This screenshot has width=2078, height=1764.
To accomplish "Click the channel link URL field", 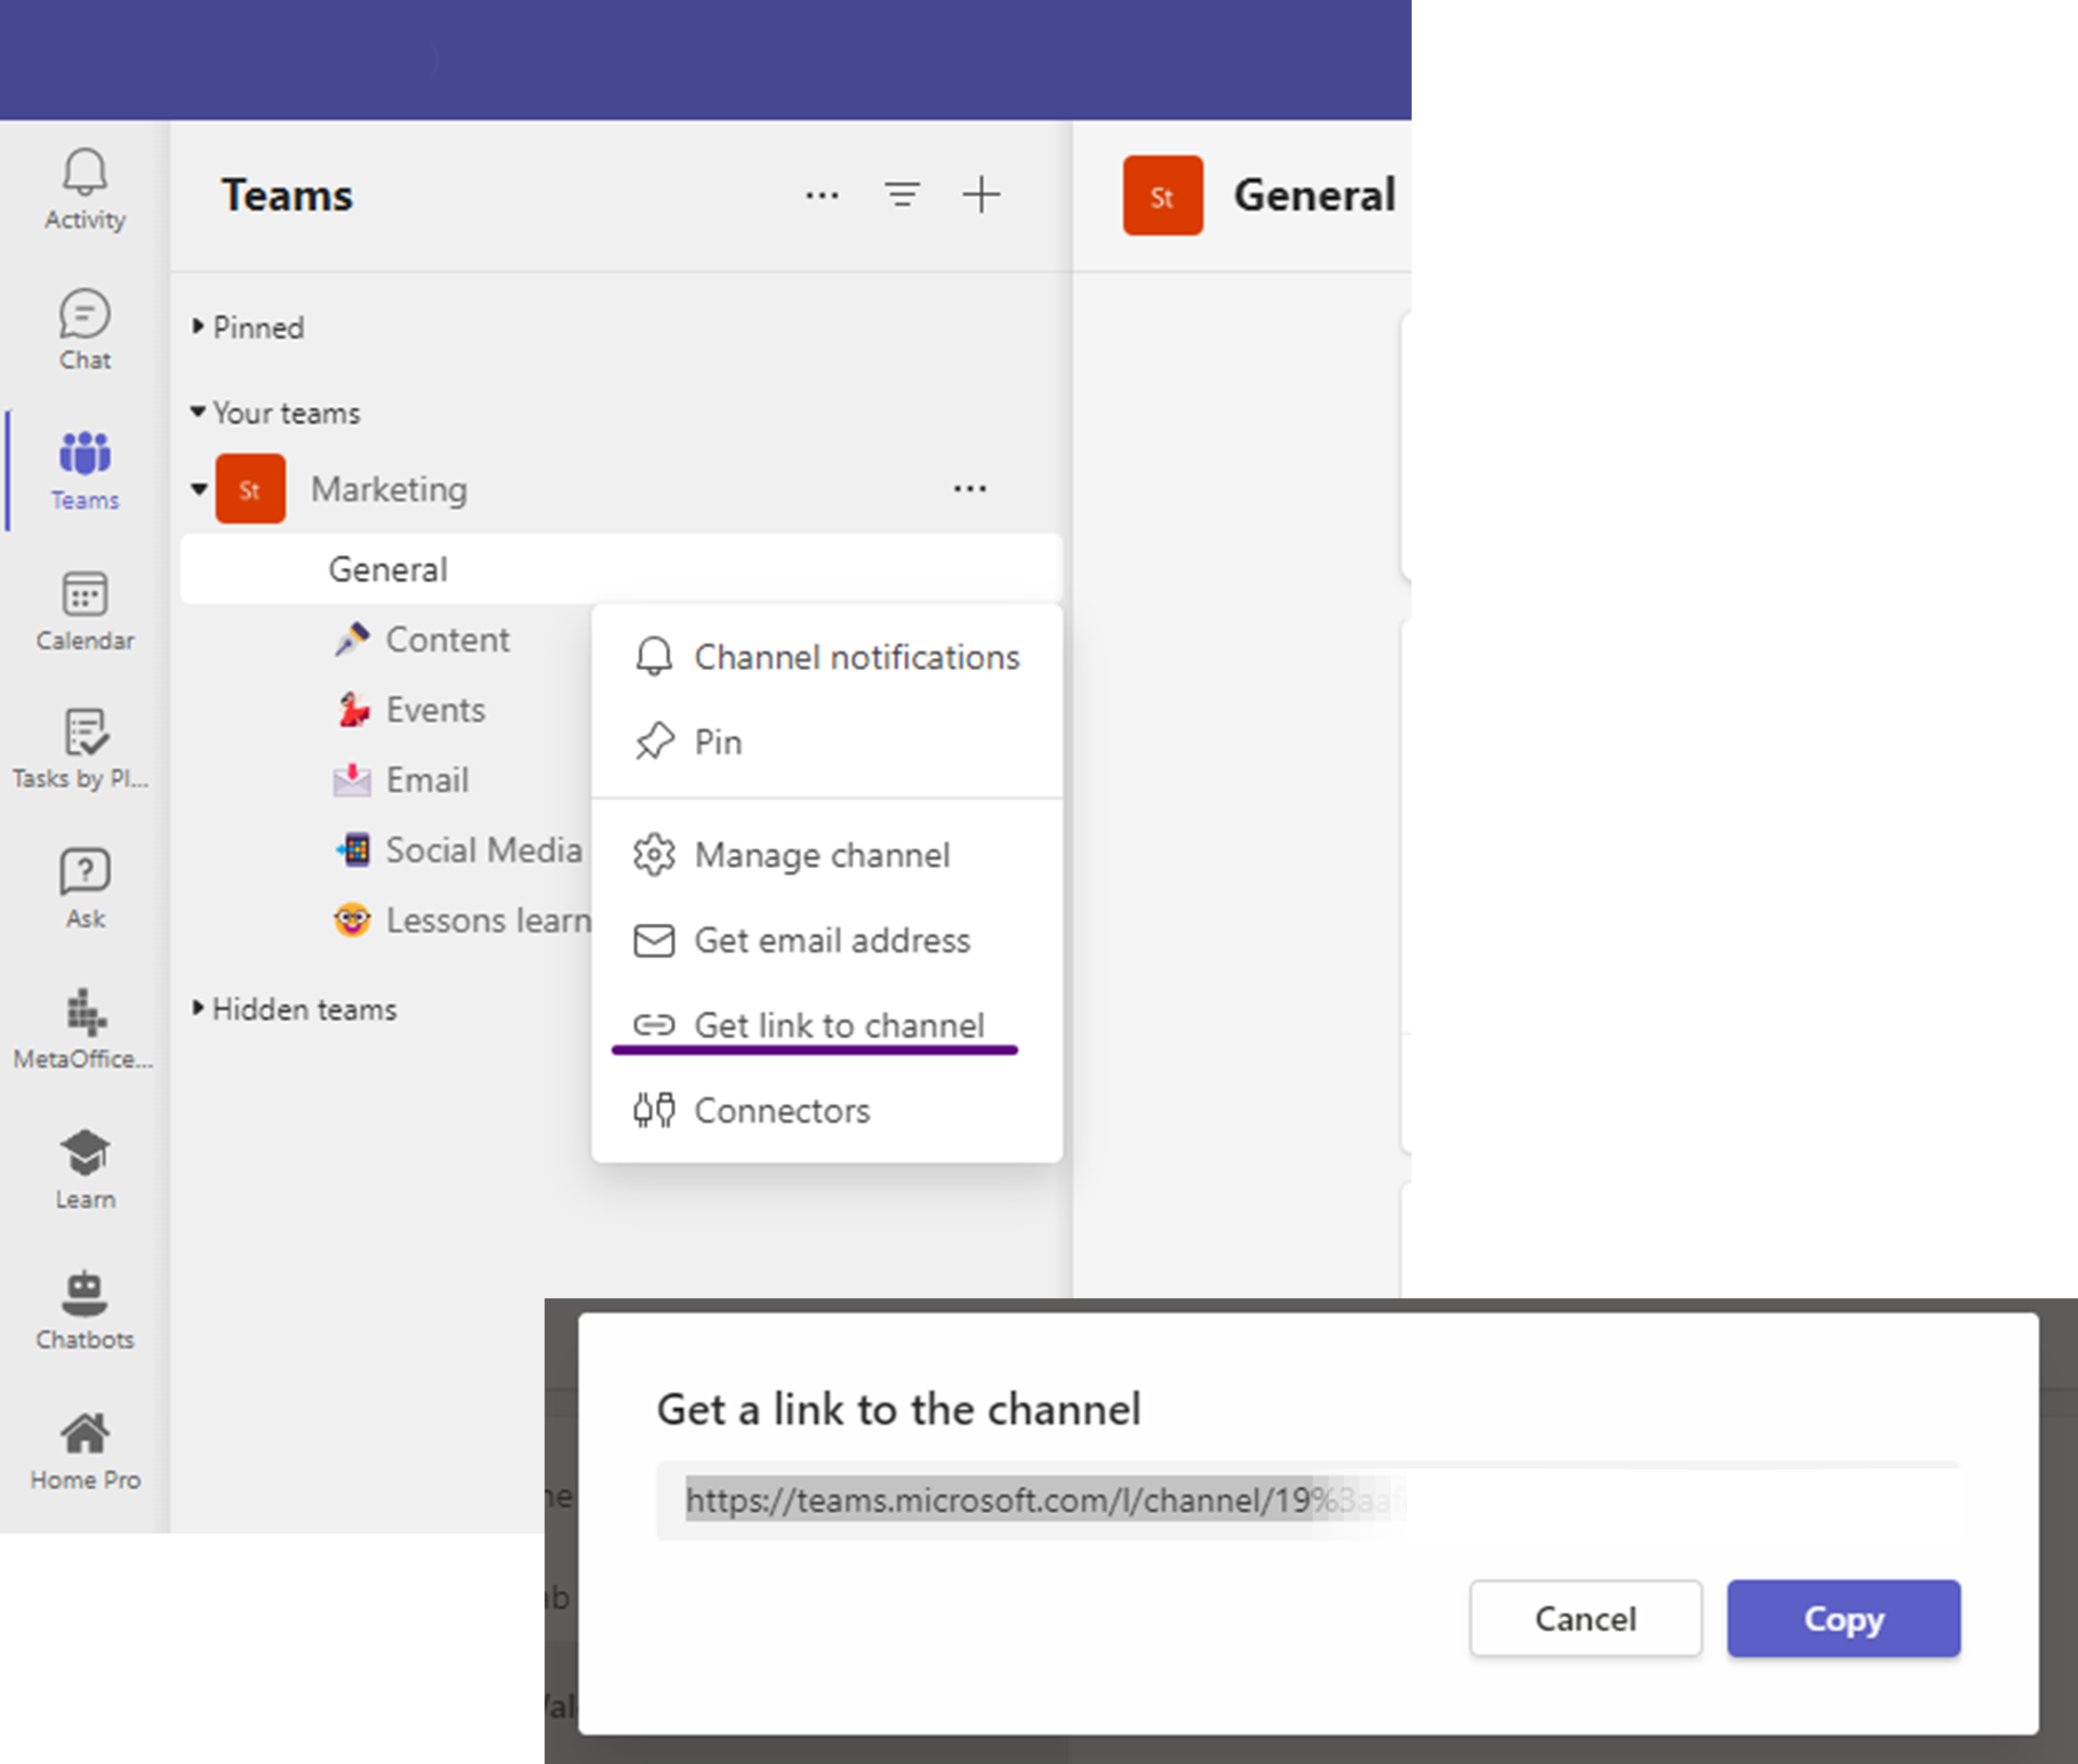I will pos(1307,1500).
